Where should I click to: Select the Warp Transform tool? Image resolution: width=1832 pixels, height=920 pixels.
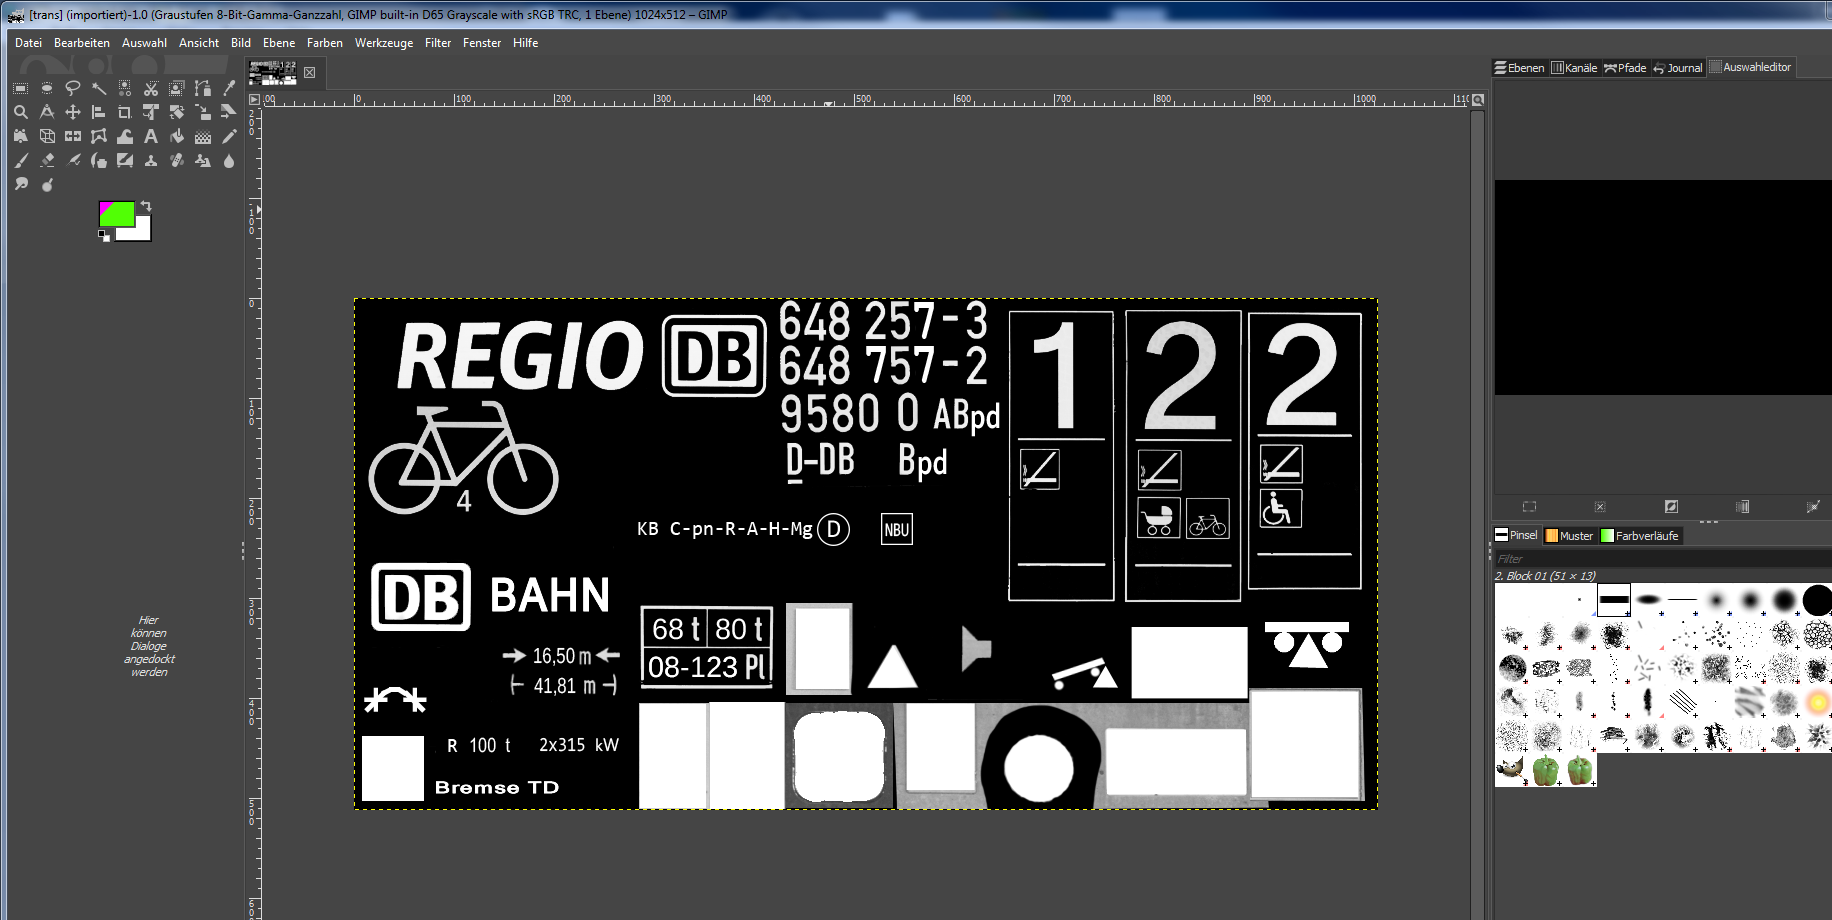(124, 136)
